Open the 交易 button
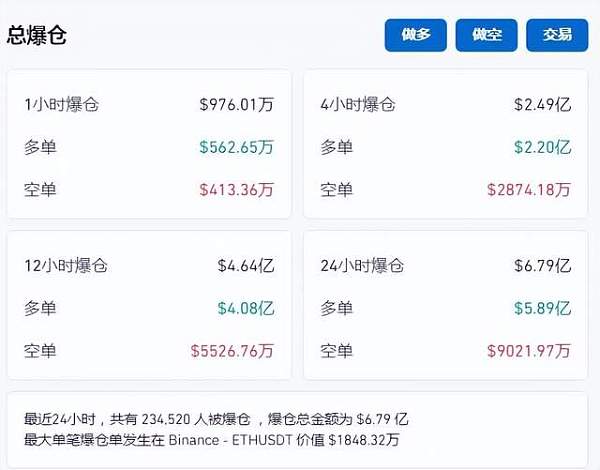This screenshot has width=600, height=470. [x=557, y=35]
